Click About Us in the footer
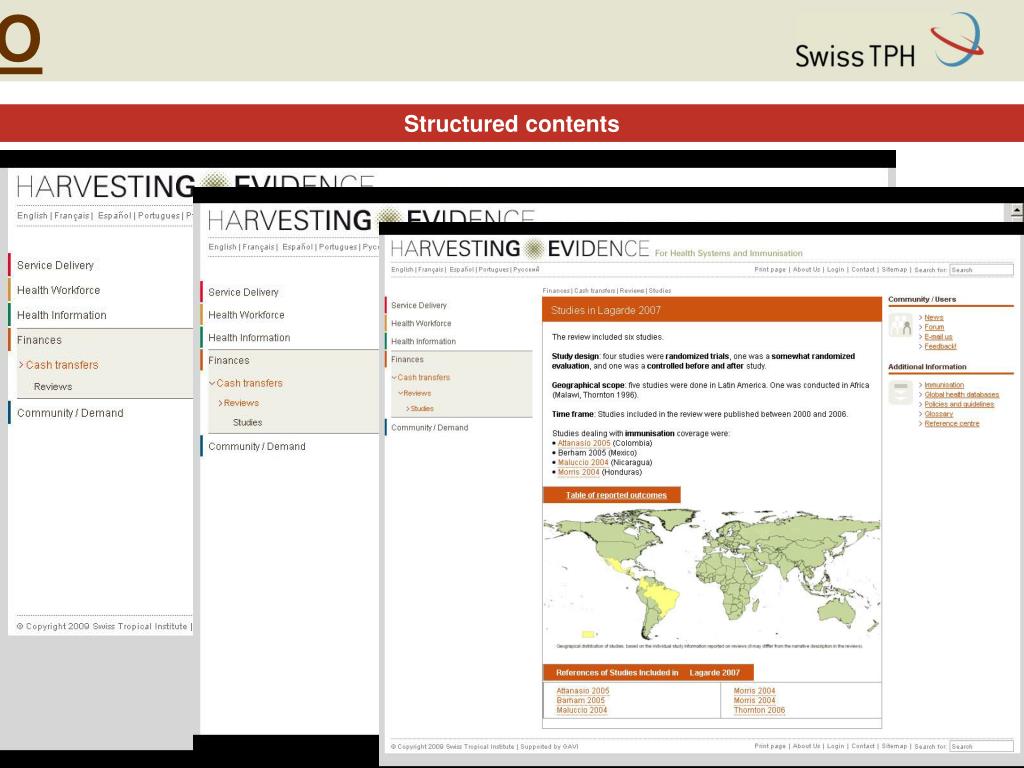The height and width of the screenshot is (768, 1024). tap(807, 746)
